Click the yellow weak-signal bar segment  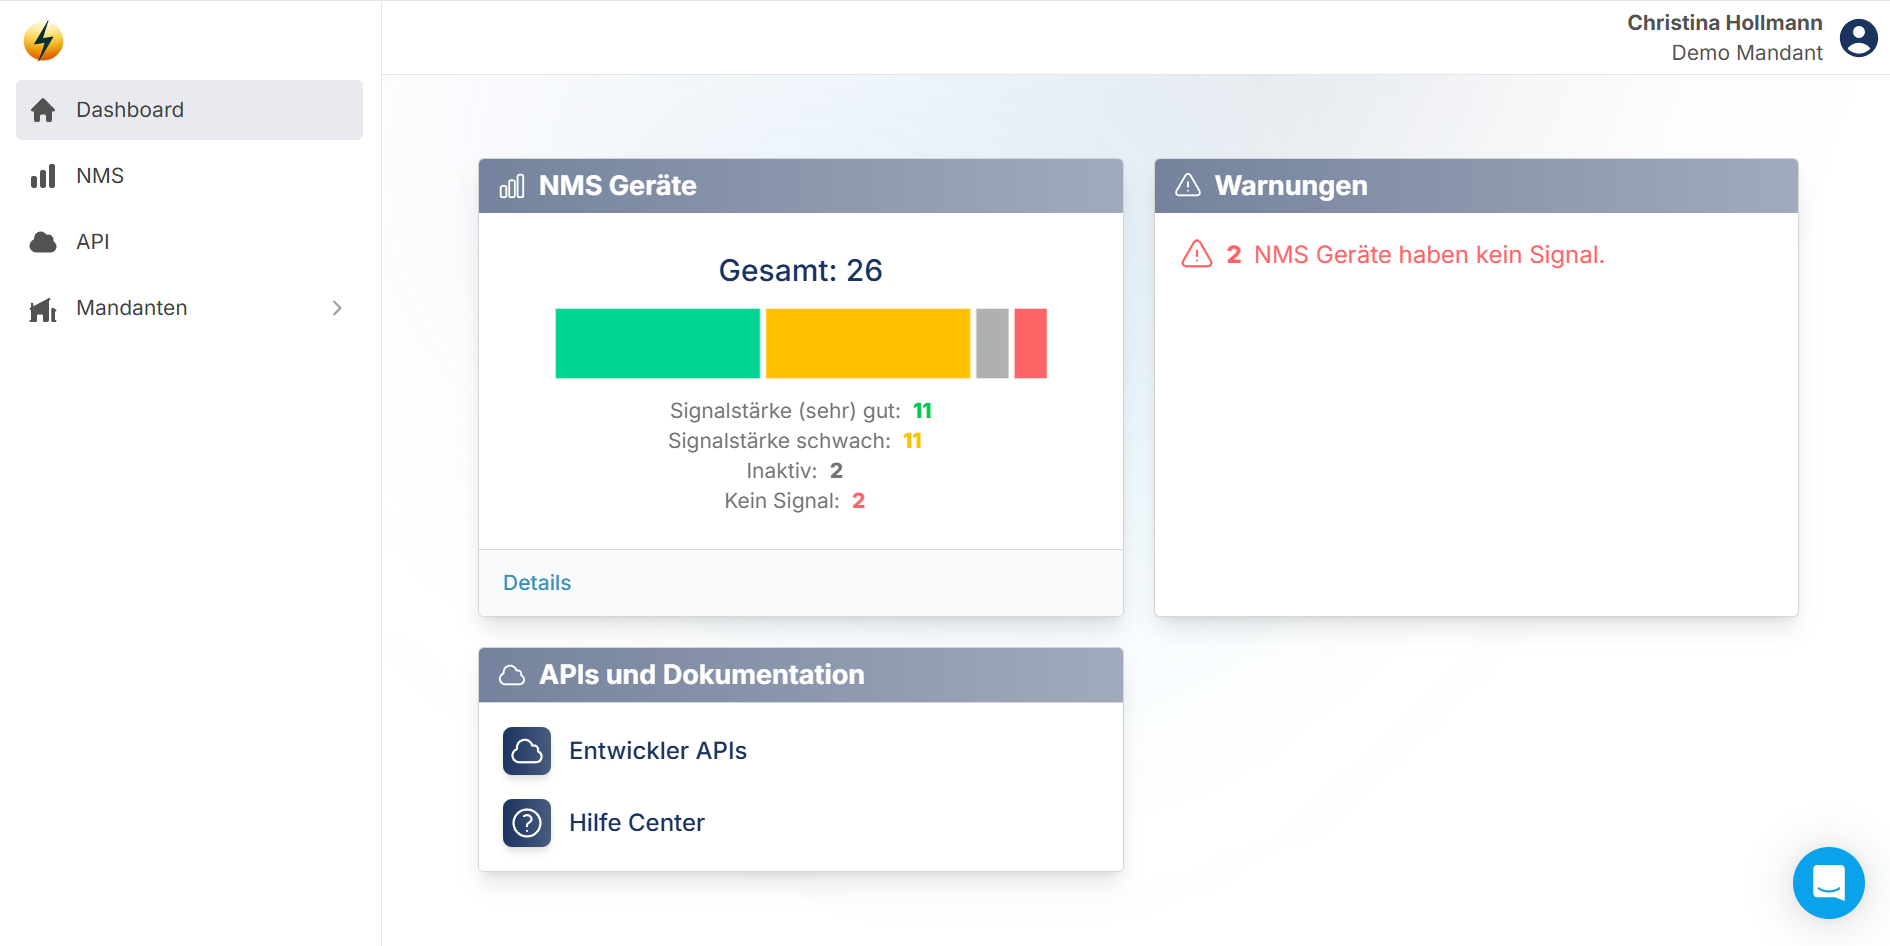point(867,343)
